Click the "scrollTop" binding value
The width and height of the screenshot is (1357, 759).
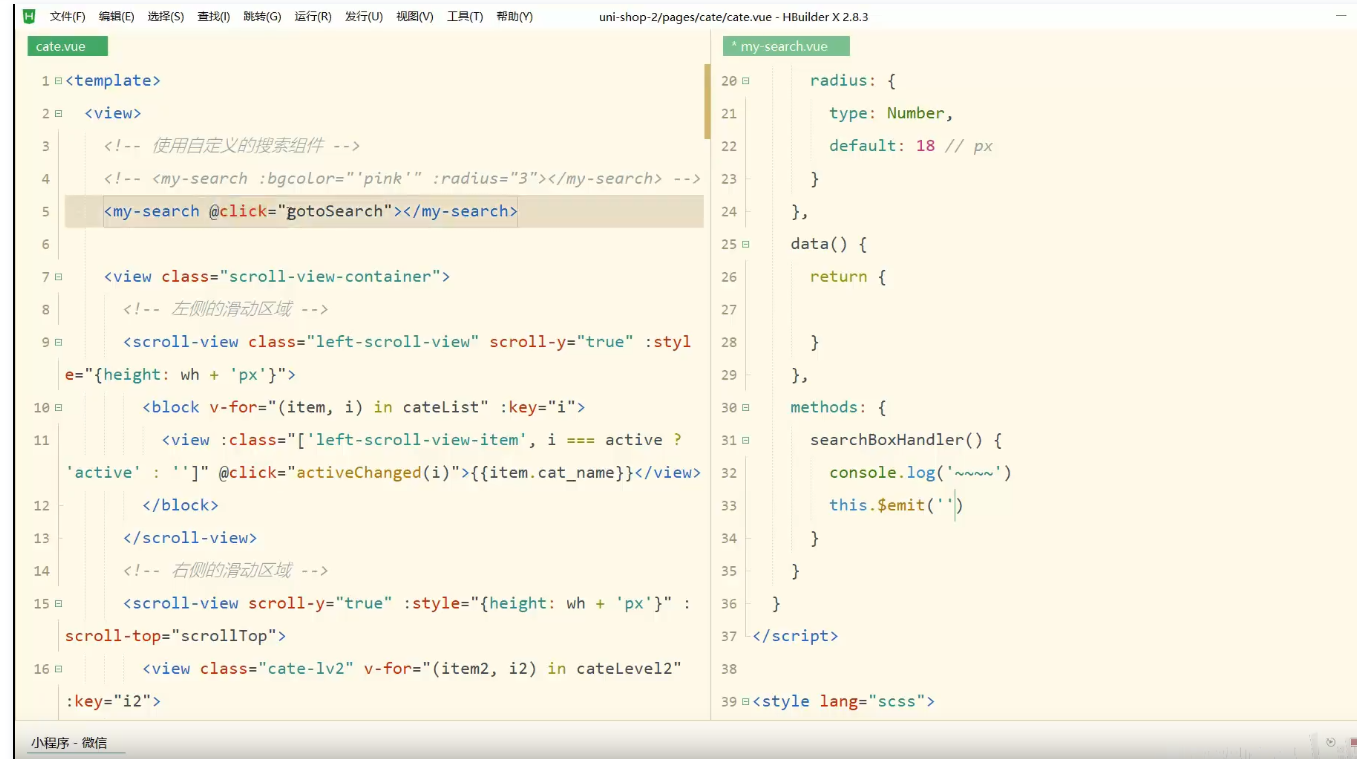pyautogui.click(x=225, y=636)
